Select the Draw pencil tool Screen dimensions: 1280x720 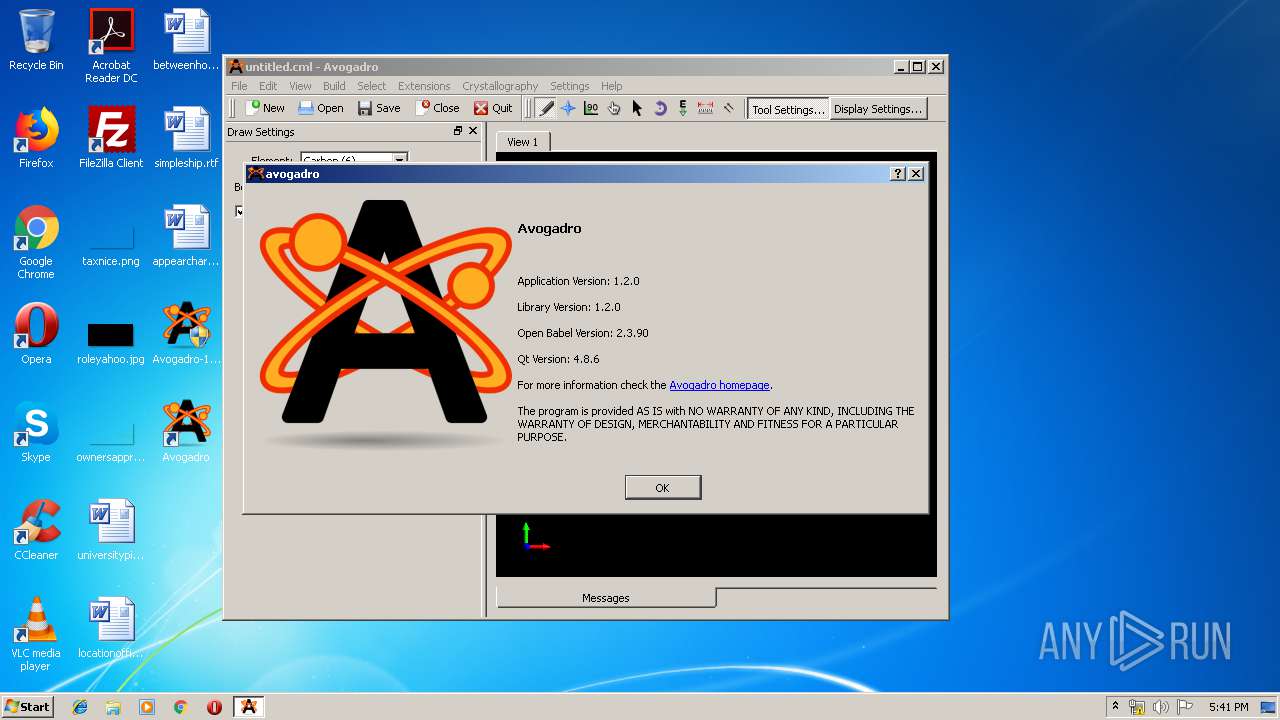[546, 108]
